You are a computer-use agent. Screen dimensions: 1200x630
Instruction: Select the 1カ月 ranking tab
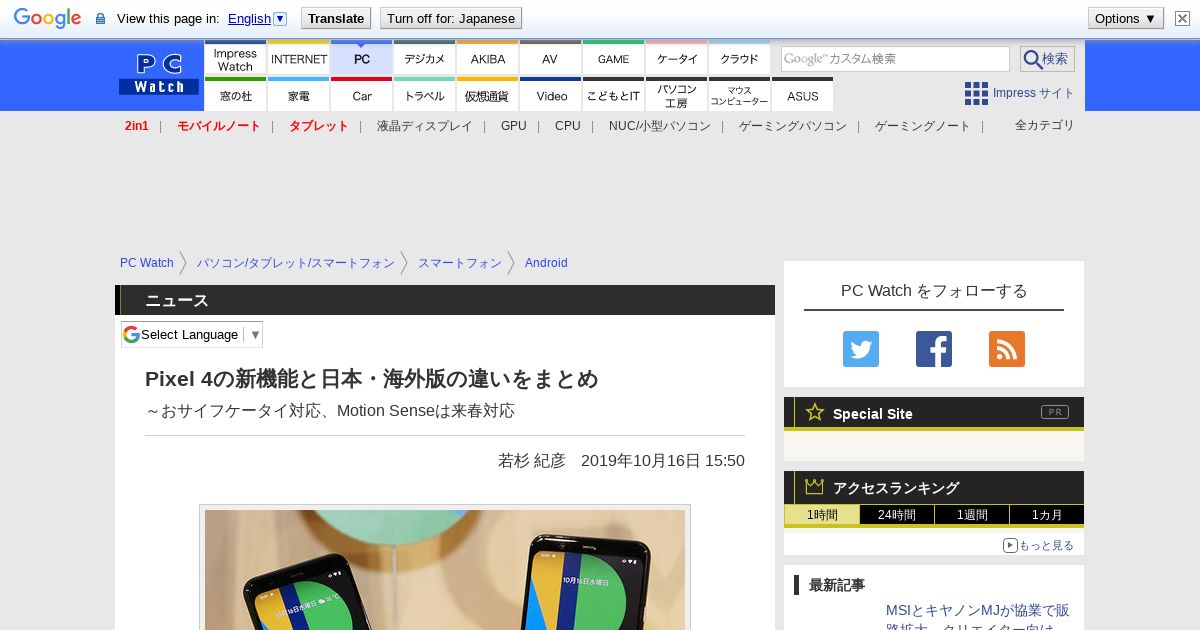click(1047, 515)
